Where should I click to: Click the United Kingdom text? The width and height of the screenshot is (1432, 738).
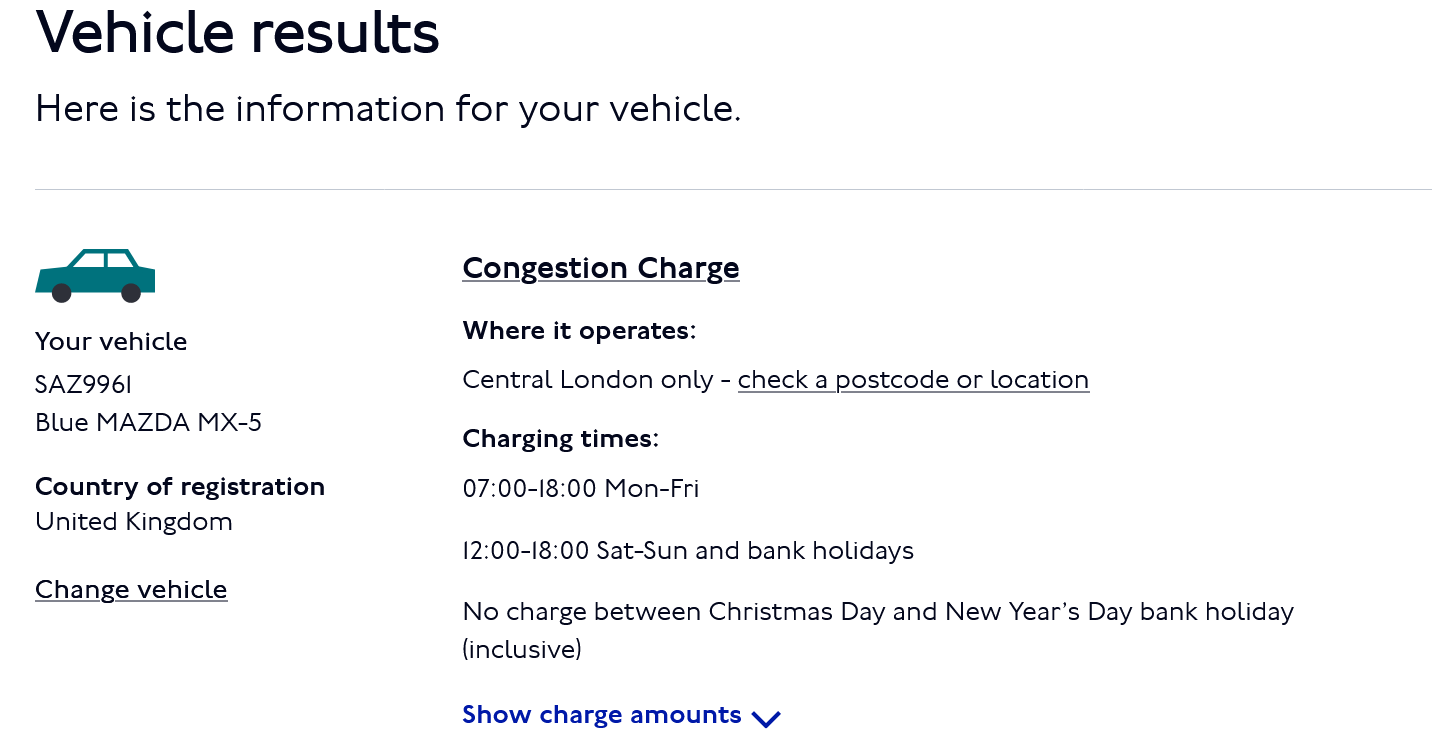click(x=134, y=522)
